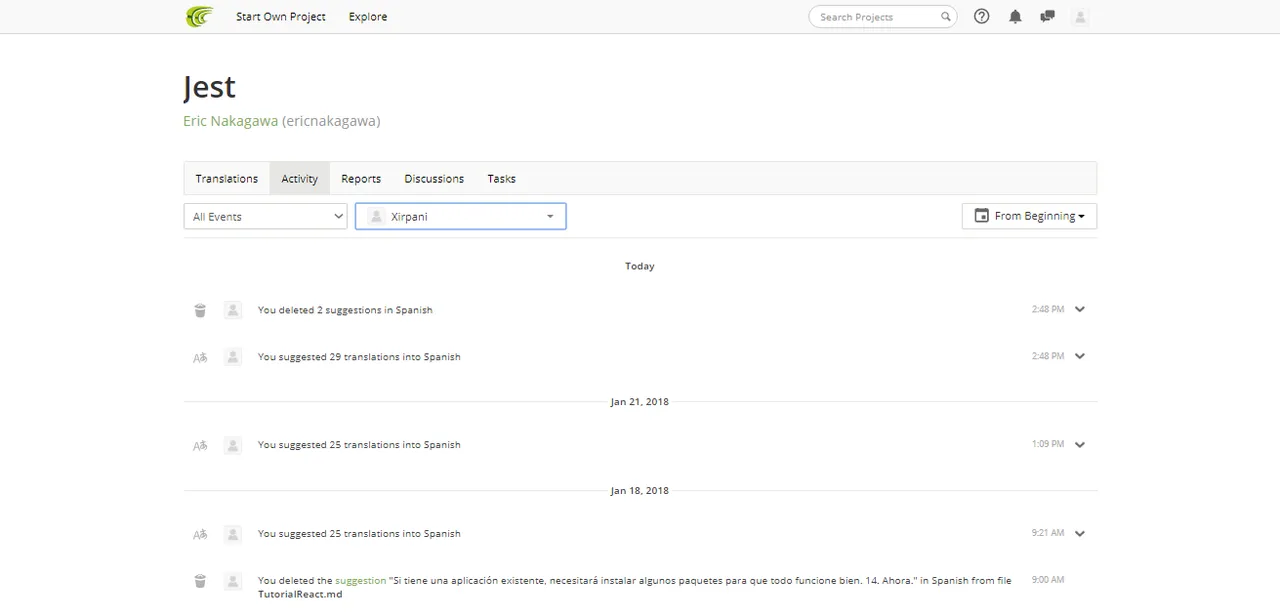Open the Reports tab
Screen dimensions: 1280x616
coord(361,179)
